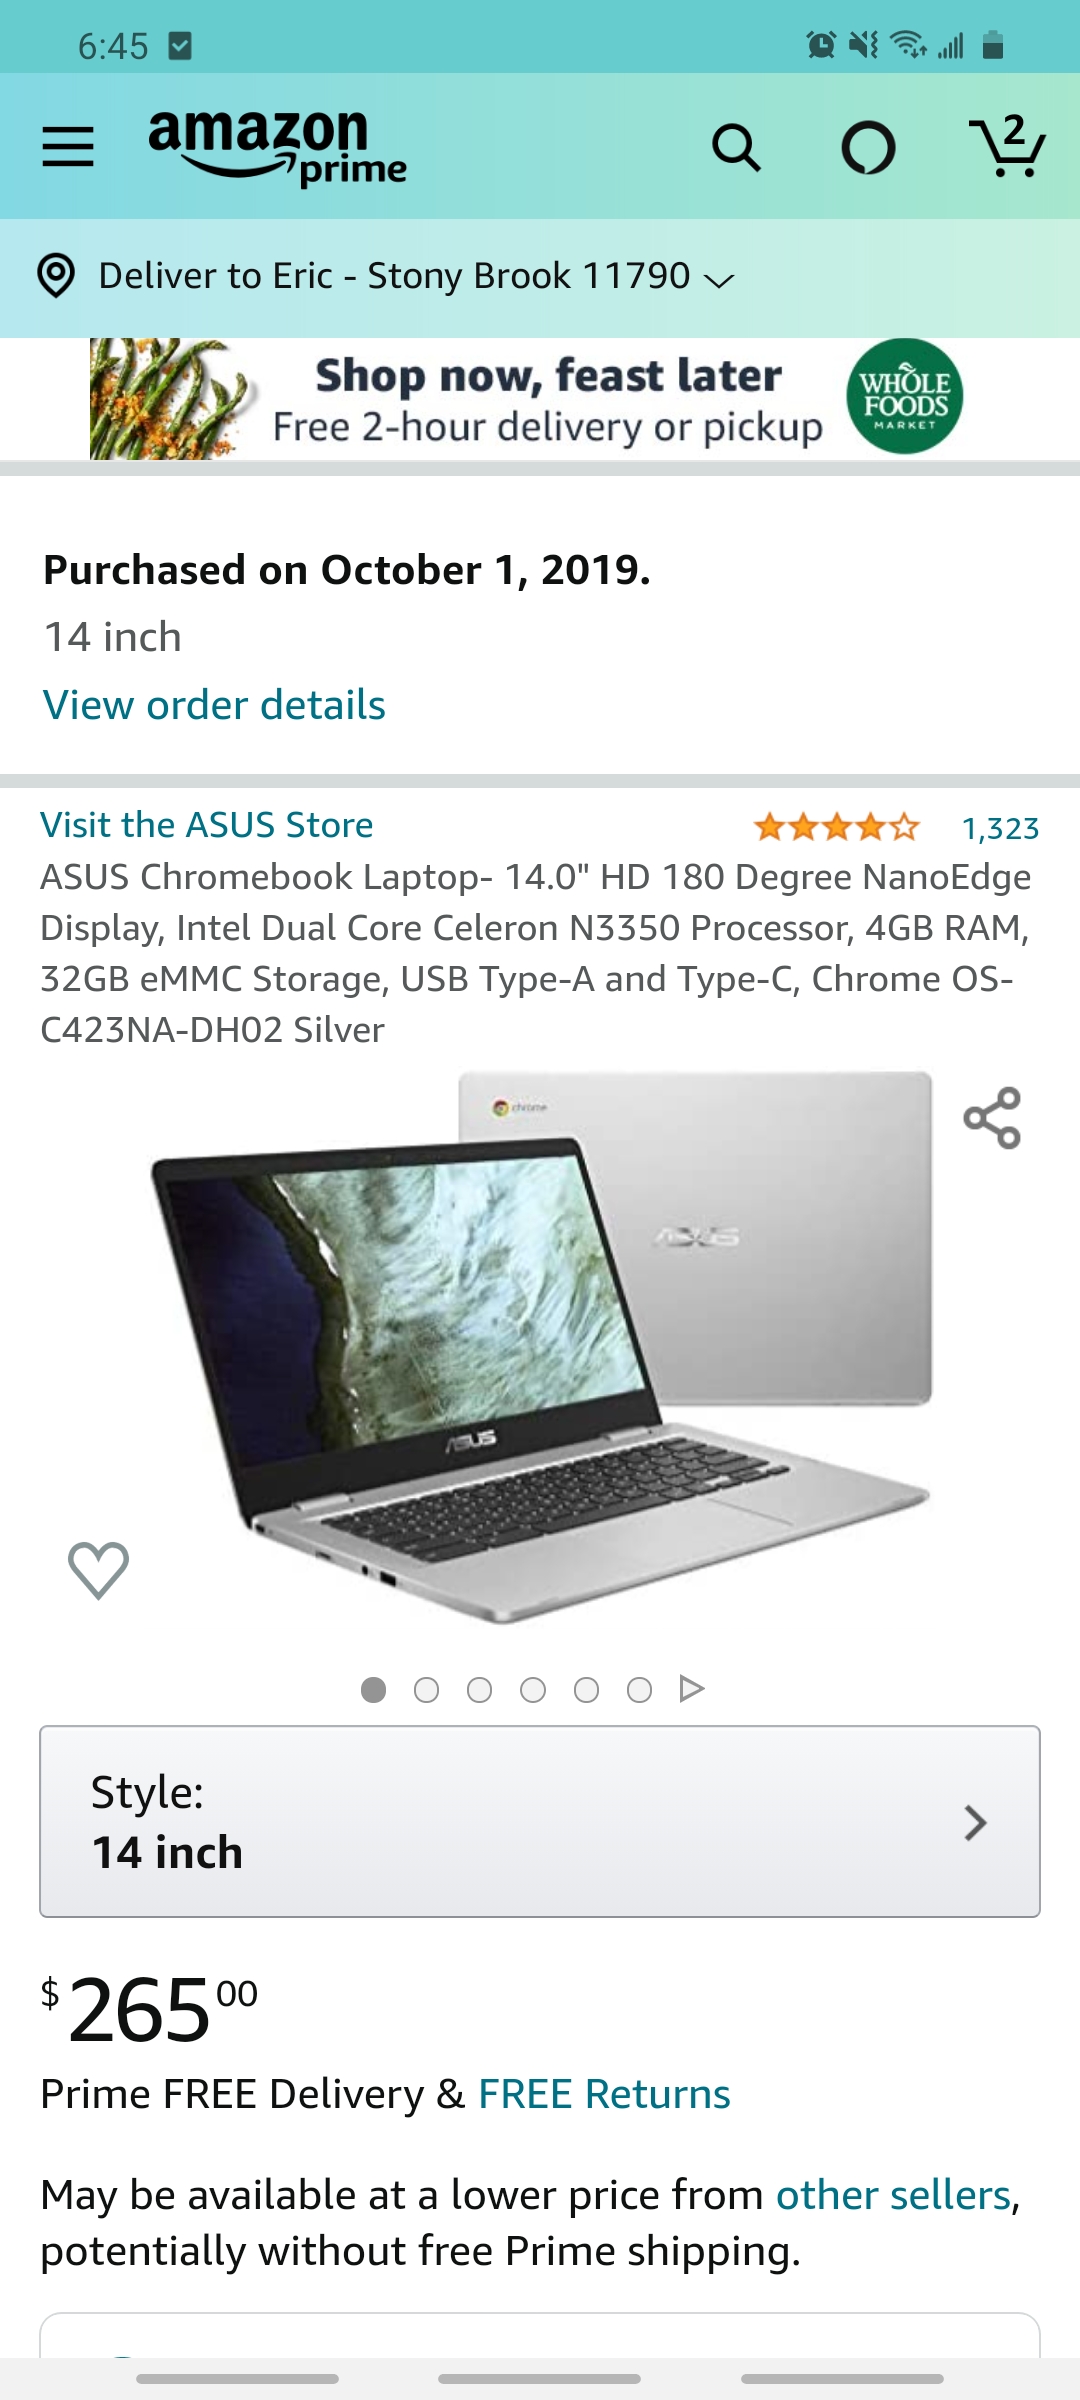The image size is (1080, 2400).
Task: Play the product video triangle icon
Action: click(x=691, y=1689)
